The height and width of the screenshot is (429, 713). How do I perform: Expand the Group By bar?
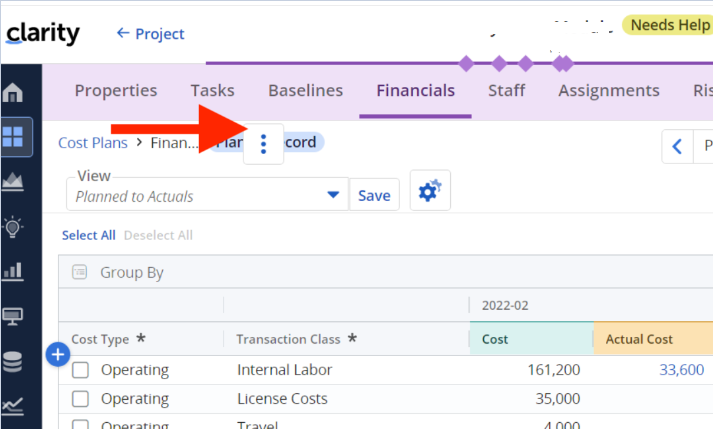coord(131,272)
